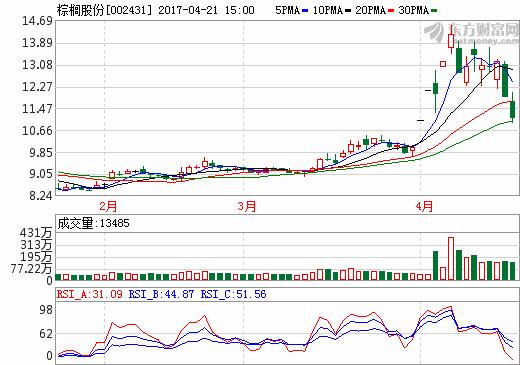Click the RSI_C:51.56 indicator label

(234, 294)
